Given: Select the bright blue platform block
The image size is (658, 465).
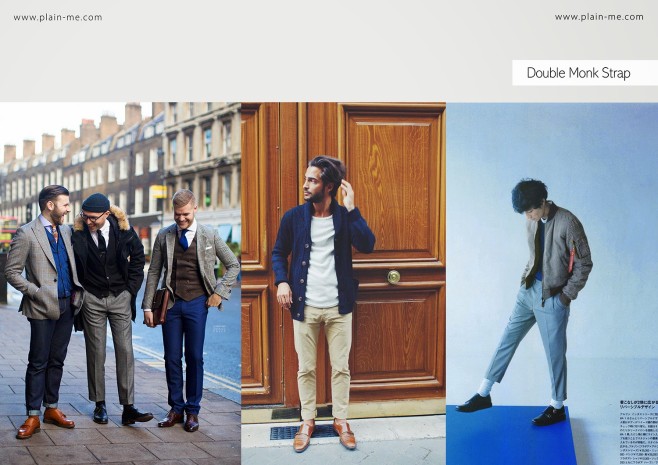Looking at the screenshot, I should click(x=511, y=435).
